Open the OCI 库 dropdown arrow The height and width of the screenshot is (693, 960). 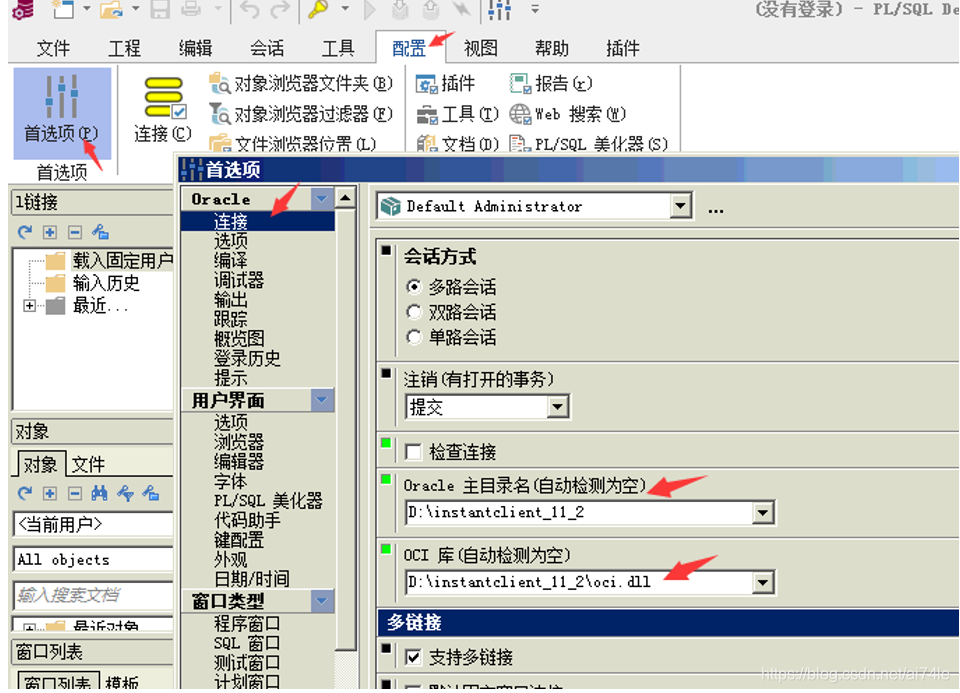763,582
